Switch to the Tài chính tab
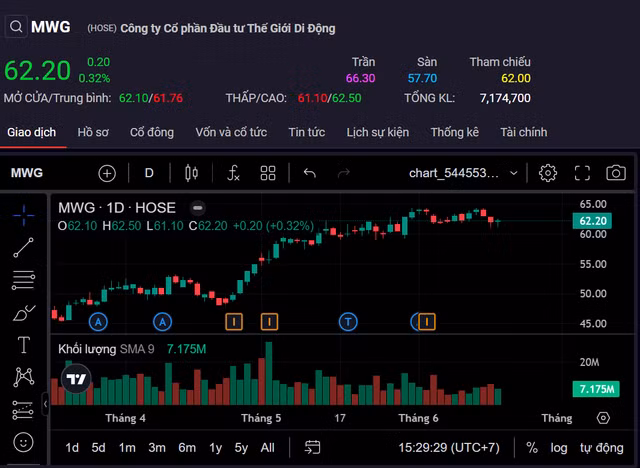The image size is (640, 468). (x=524, y=132)
